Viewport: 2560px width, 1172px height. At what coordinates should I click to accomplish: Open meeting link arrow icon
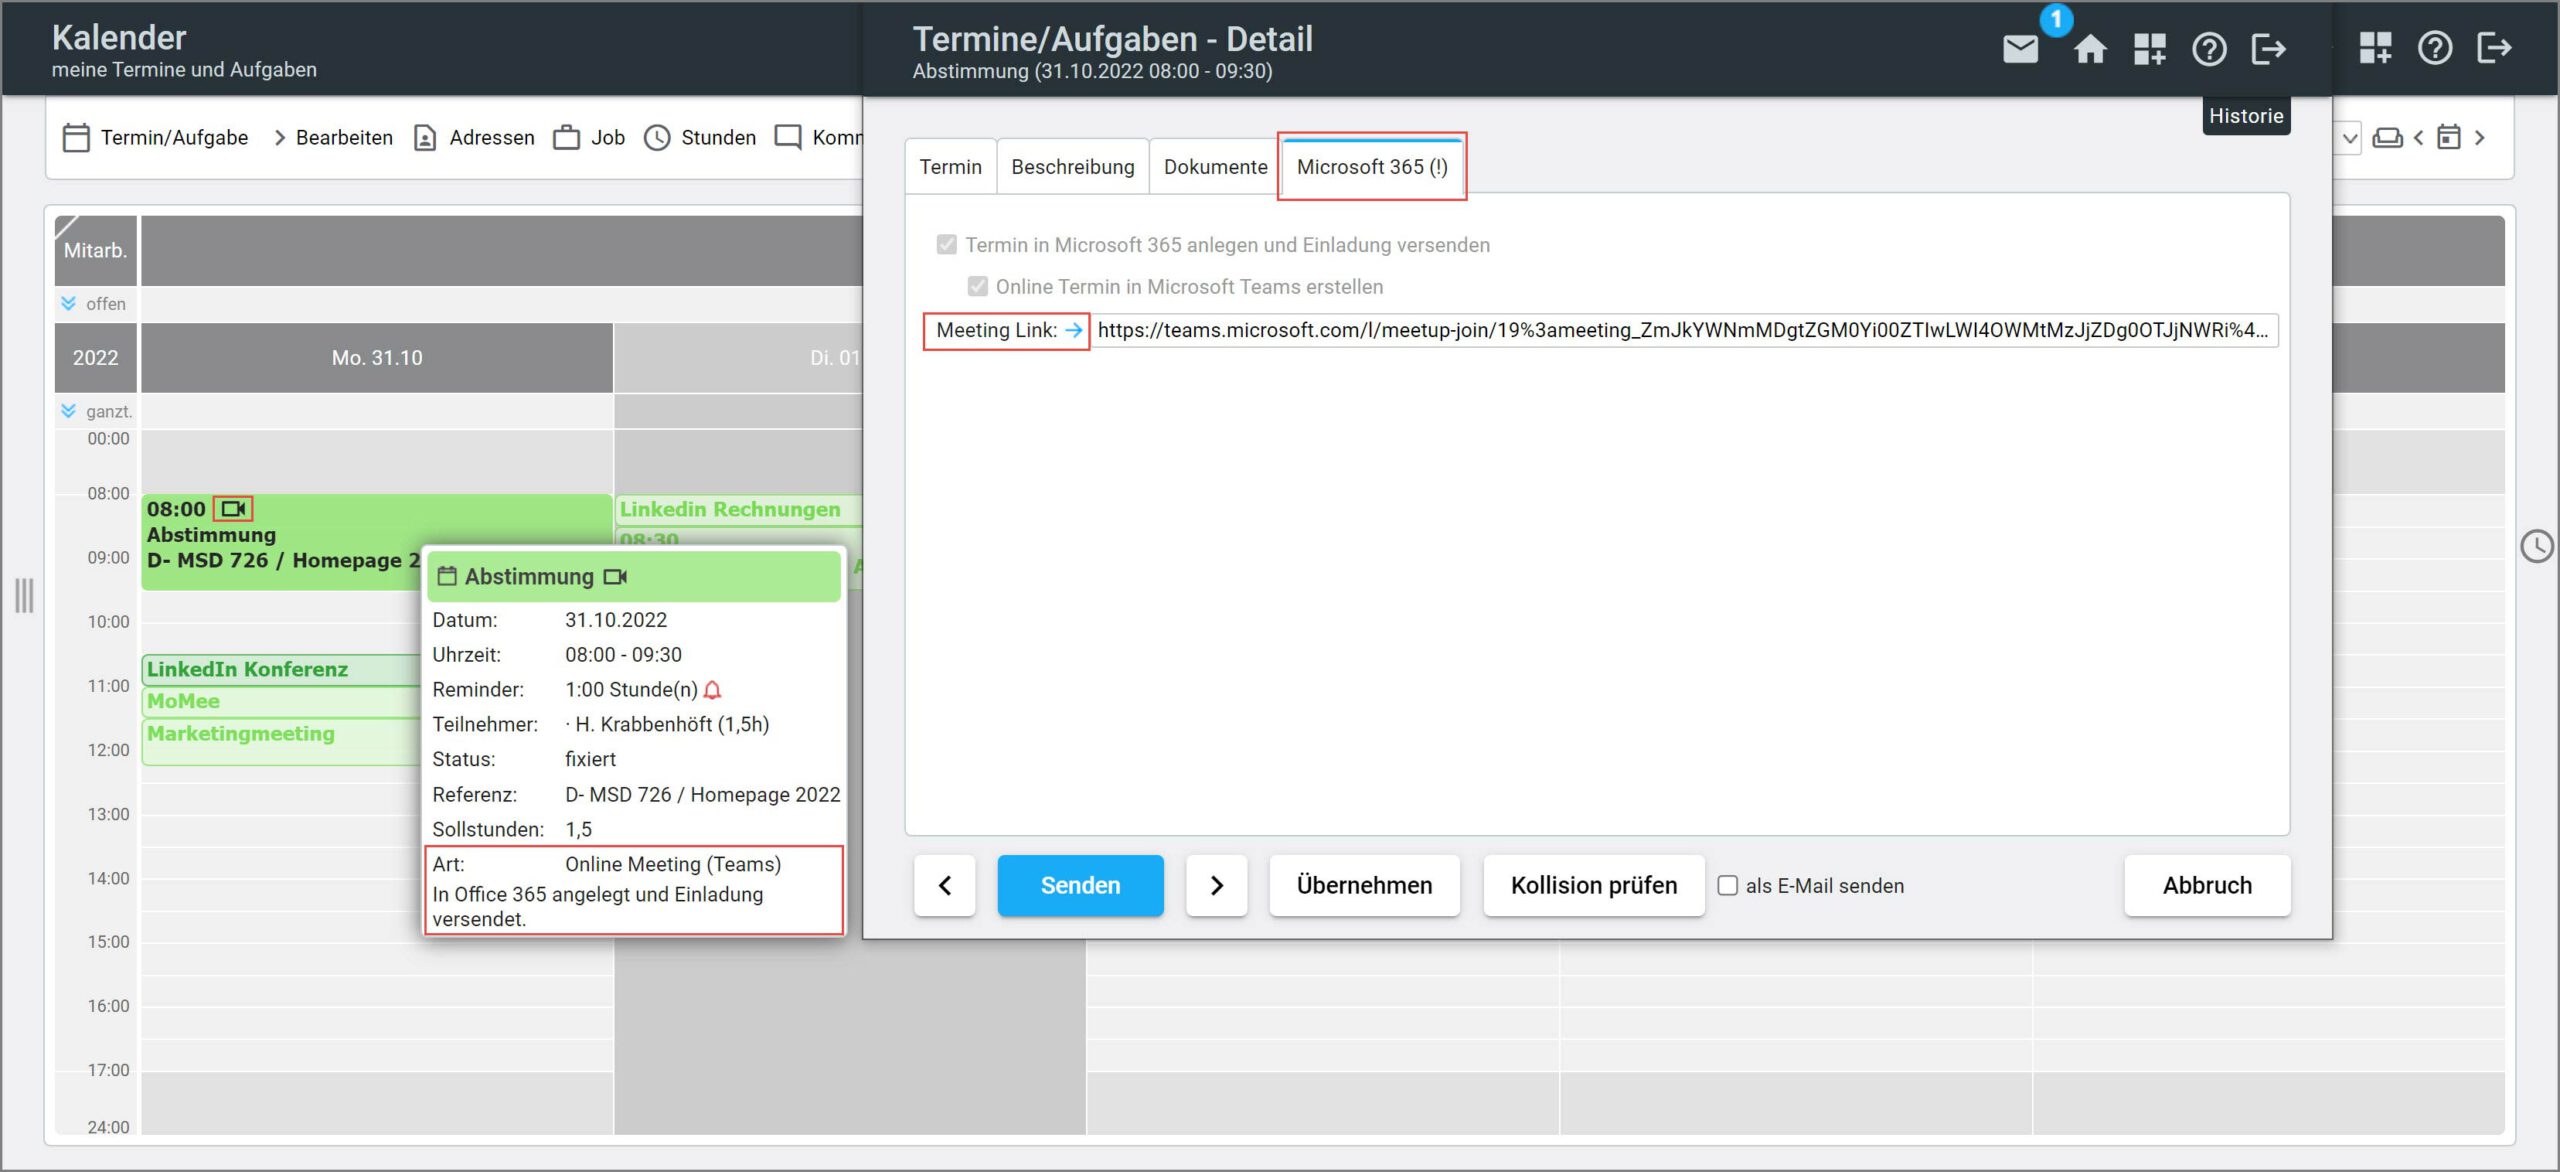tap(1074, 330)
